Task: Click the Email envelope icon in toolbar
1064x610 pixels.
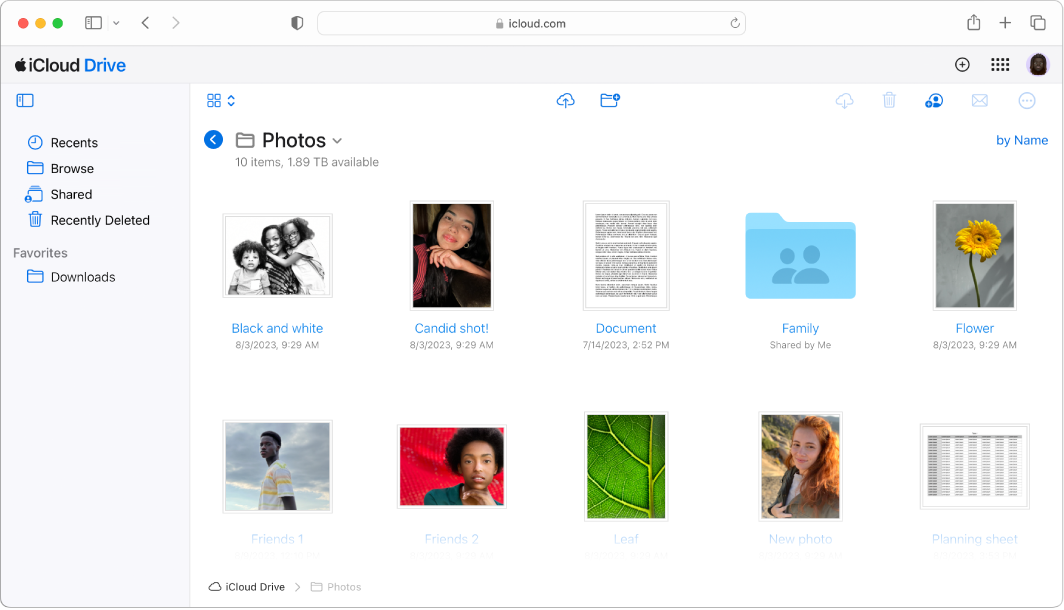Action: pos(979,100)
